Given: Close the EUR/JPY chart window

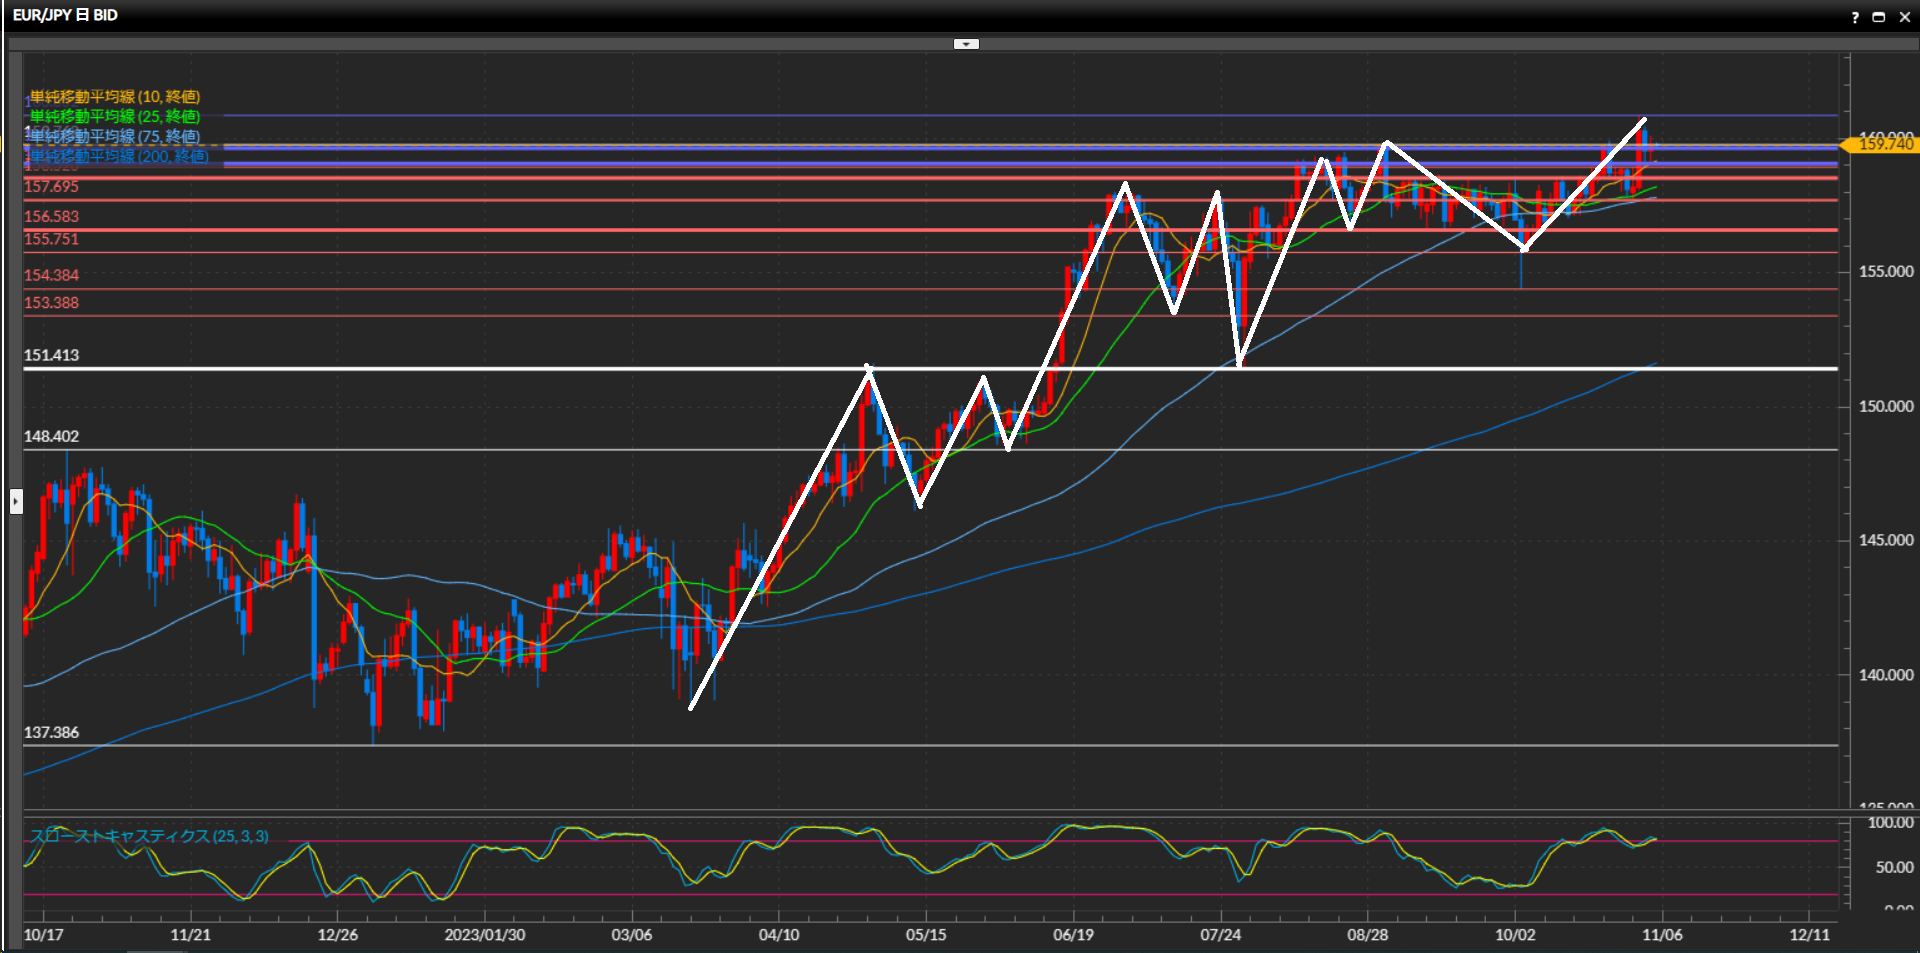Looking at the screenshot, I should (1904, 17).
